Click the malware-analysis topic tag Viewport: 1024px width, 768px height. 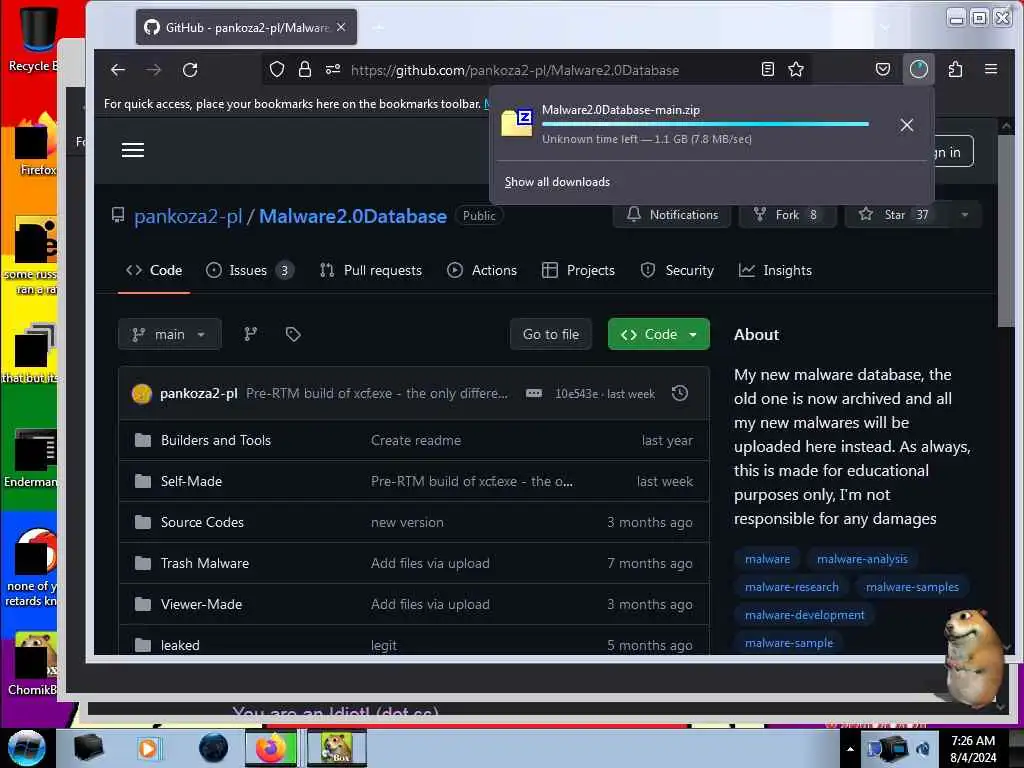(862, 559)
